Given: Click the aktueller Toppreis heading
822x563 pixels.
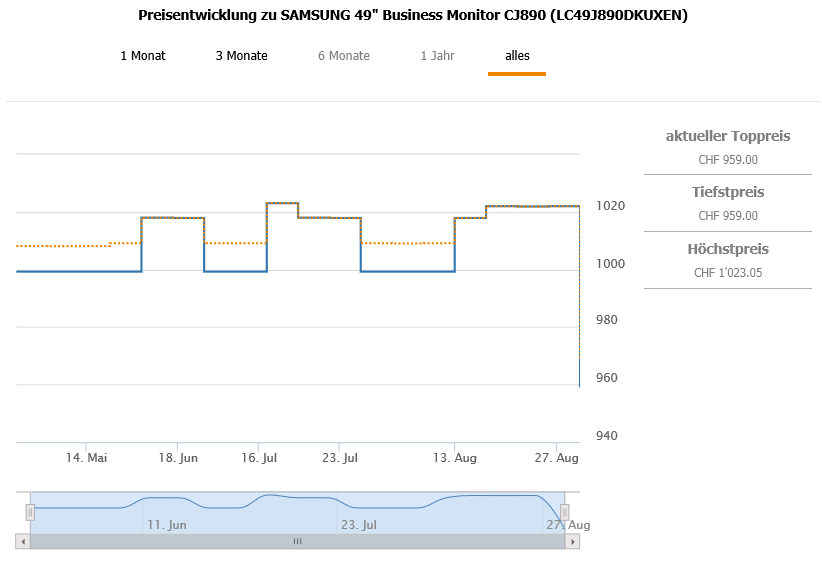Looking at the screenshot, I should point(728,136).
